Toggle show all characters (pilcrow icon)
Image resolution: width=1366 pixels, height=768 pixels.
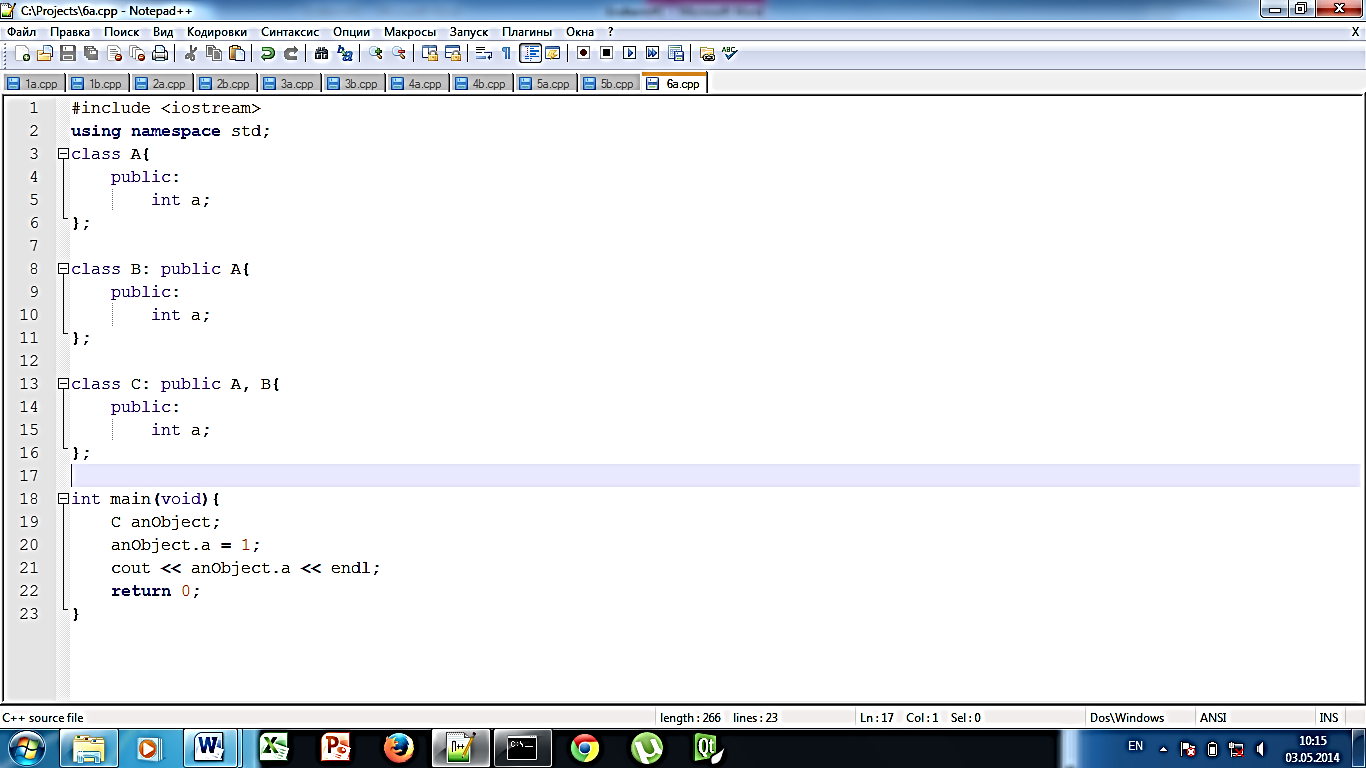click(x=506, y=53)
